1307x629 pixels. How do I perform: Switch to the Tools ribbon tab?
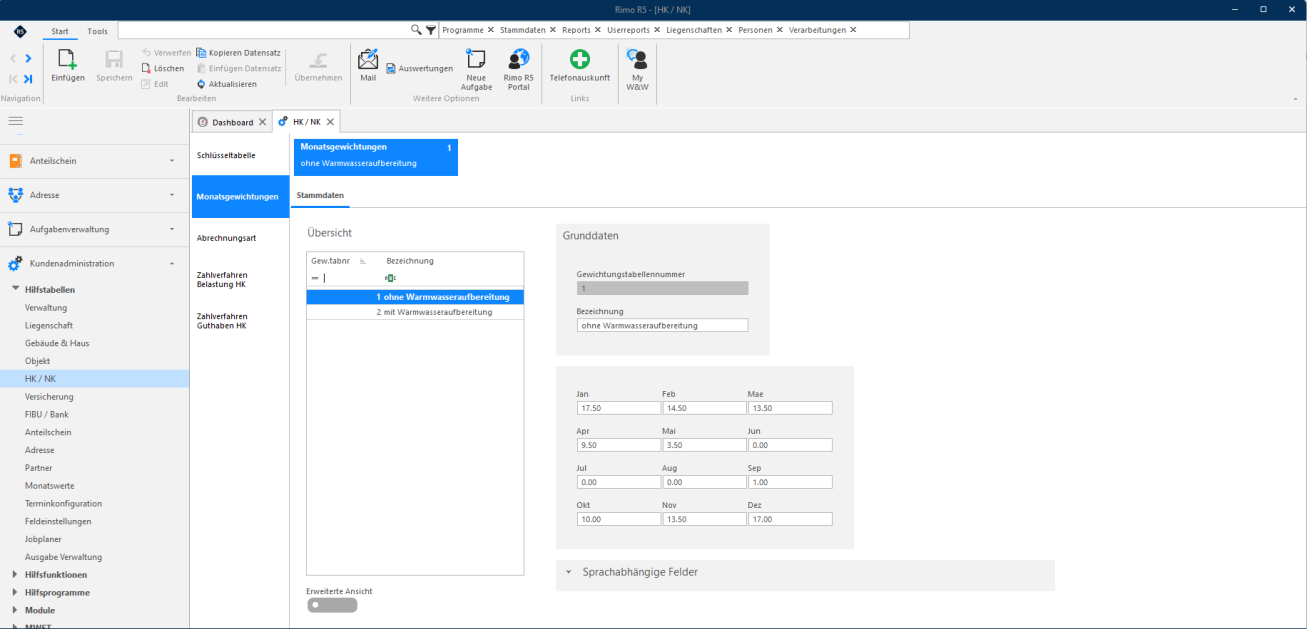coord(97,31)
